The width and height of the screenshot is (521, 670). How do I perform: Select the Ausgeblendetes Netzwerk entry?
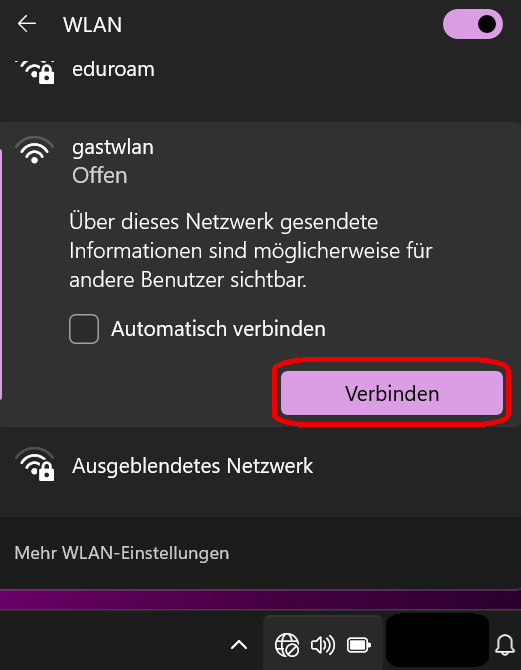[260, 466]
